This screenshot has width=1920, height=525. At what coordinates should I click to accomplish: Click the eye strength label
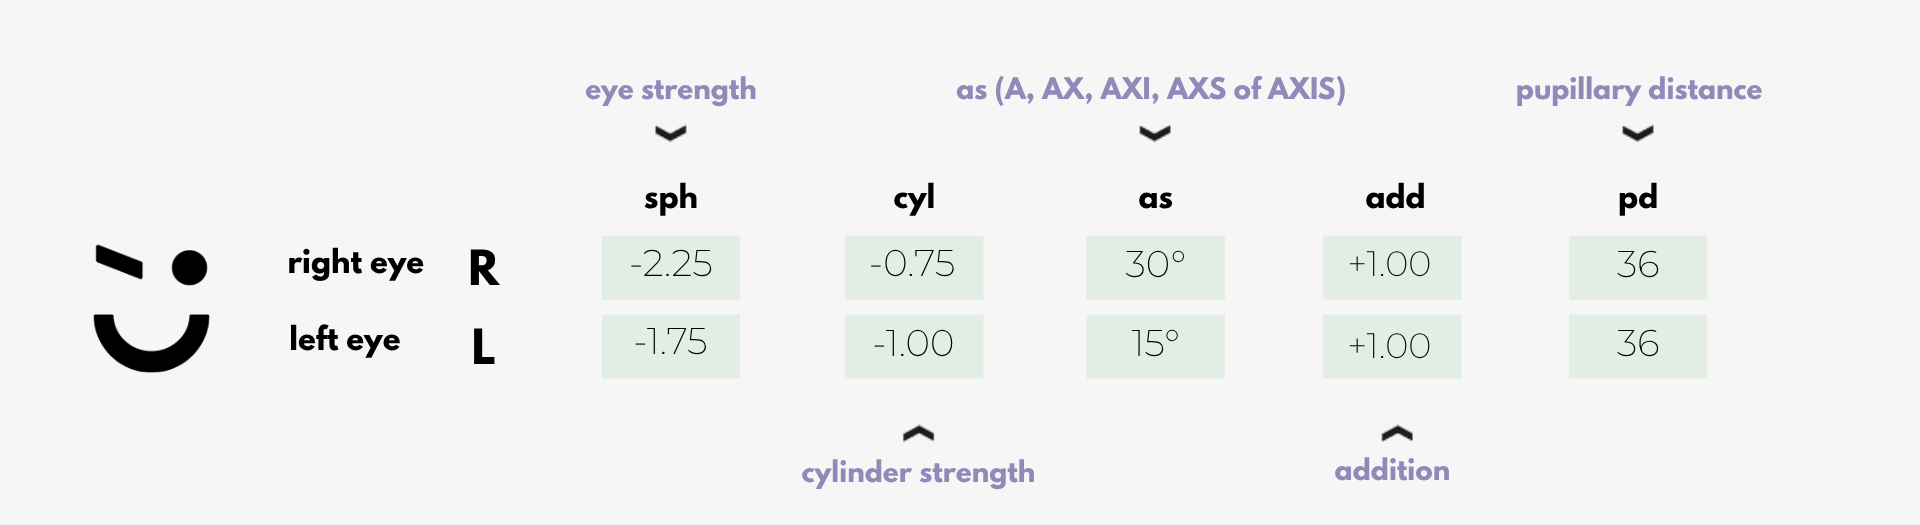click(670, 90)
